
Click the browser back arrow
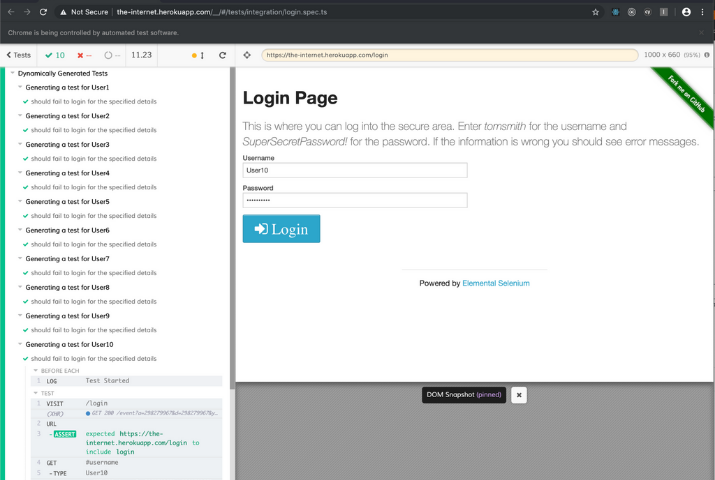9,12
